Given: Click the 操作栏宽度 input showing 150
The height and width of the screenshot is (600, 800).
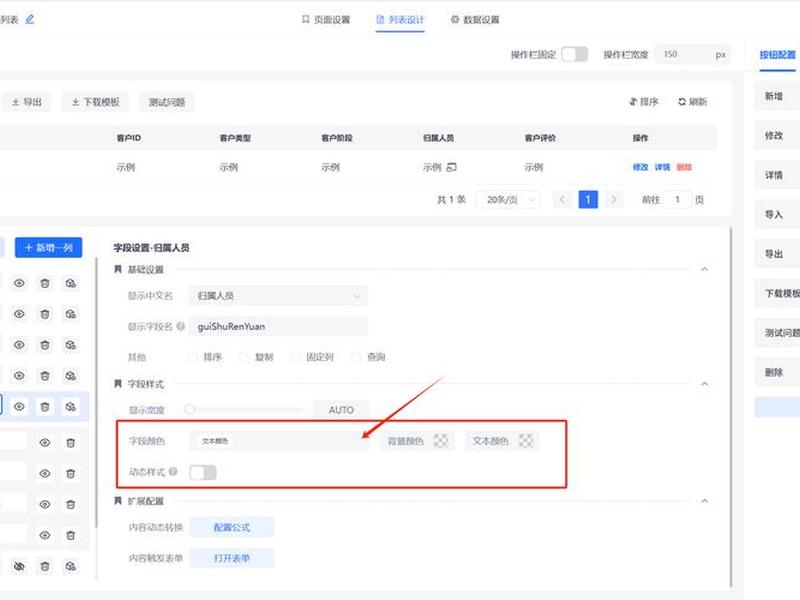Looking at the screenshot, I should point(692,54).
